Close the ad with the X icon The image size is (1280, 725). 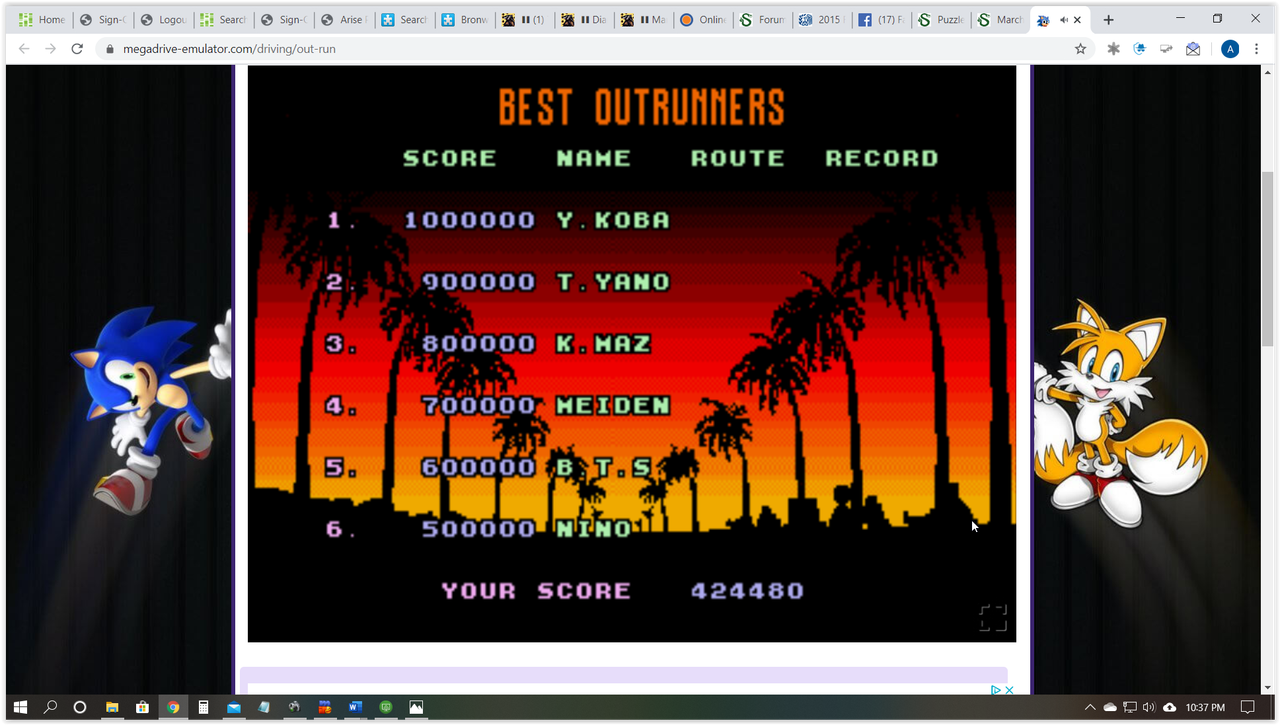(x=1009, y=690)
